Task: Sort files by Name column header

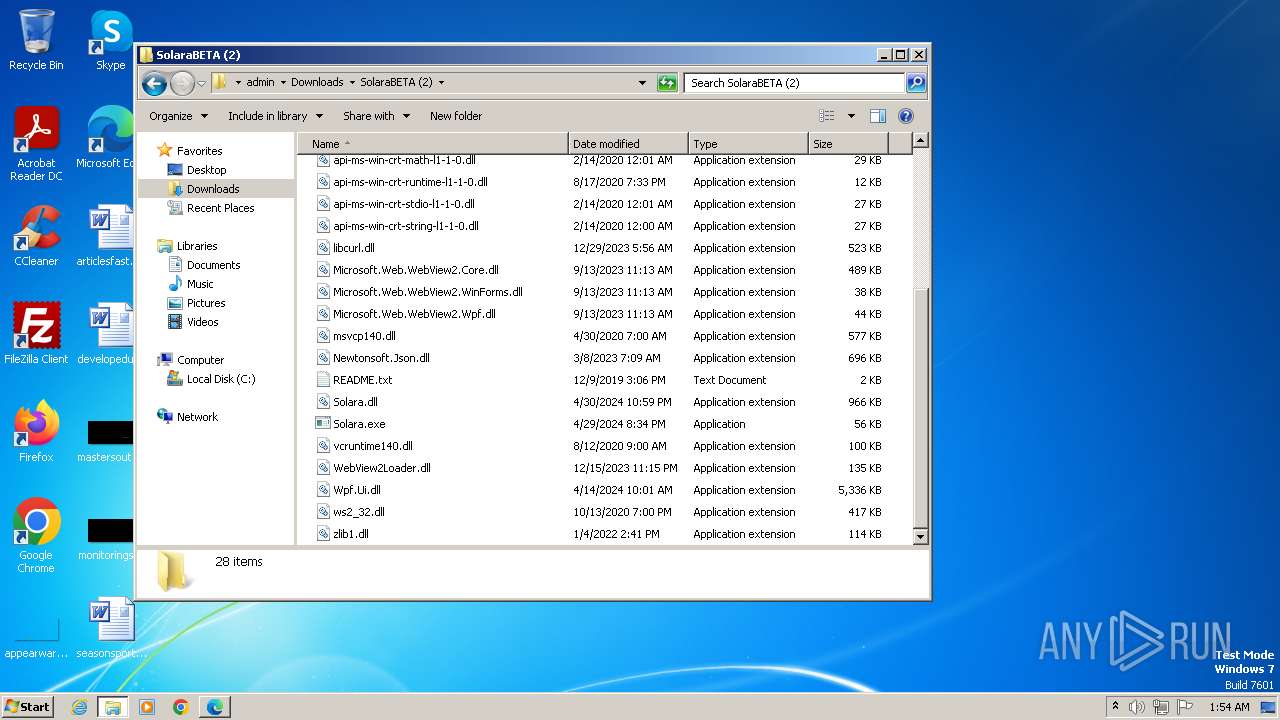Action: (x=433, y=144)
